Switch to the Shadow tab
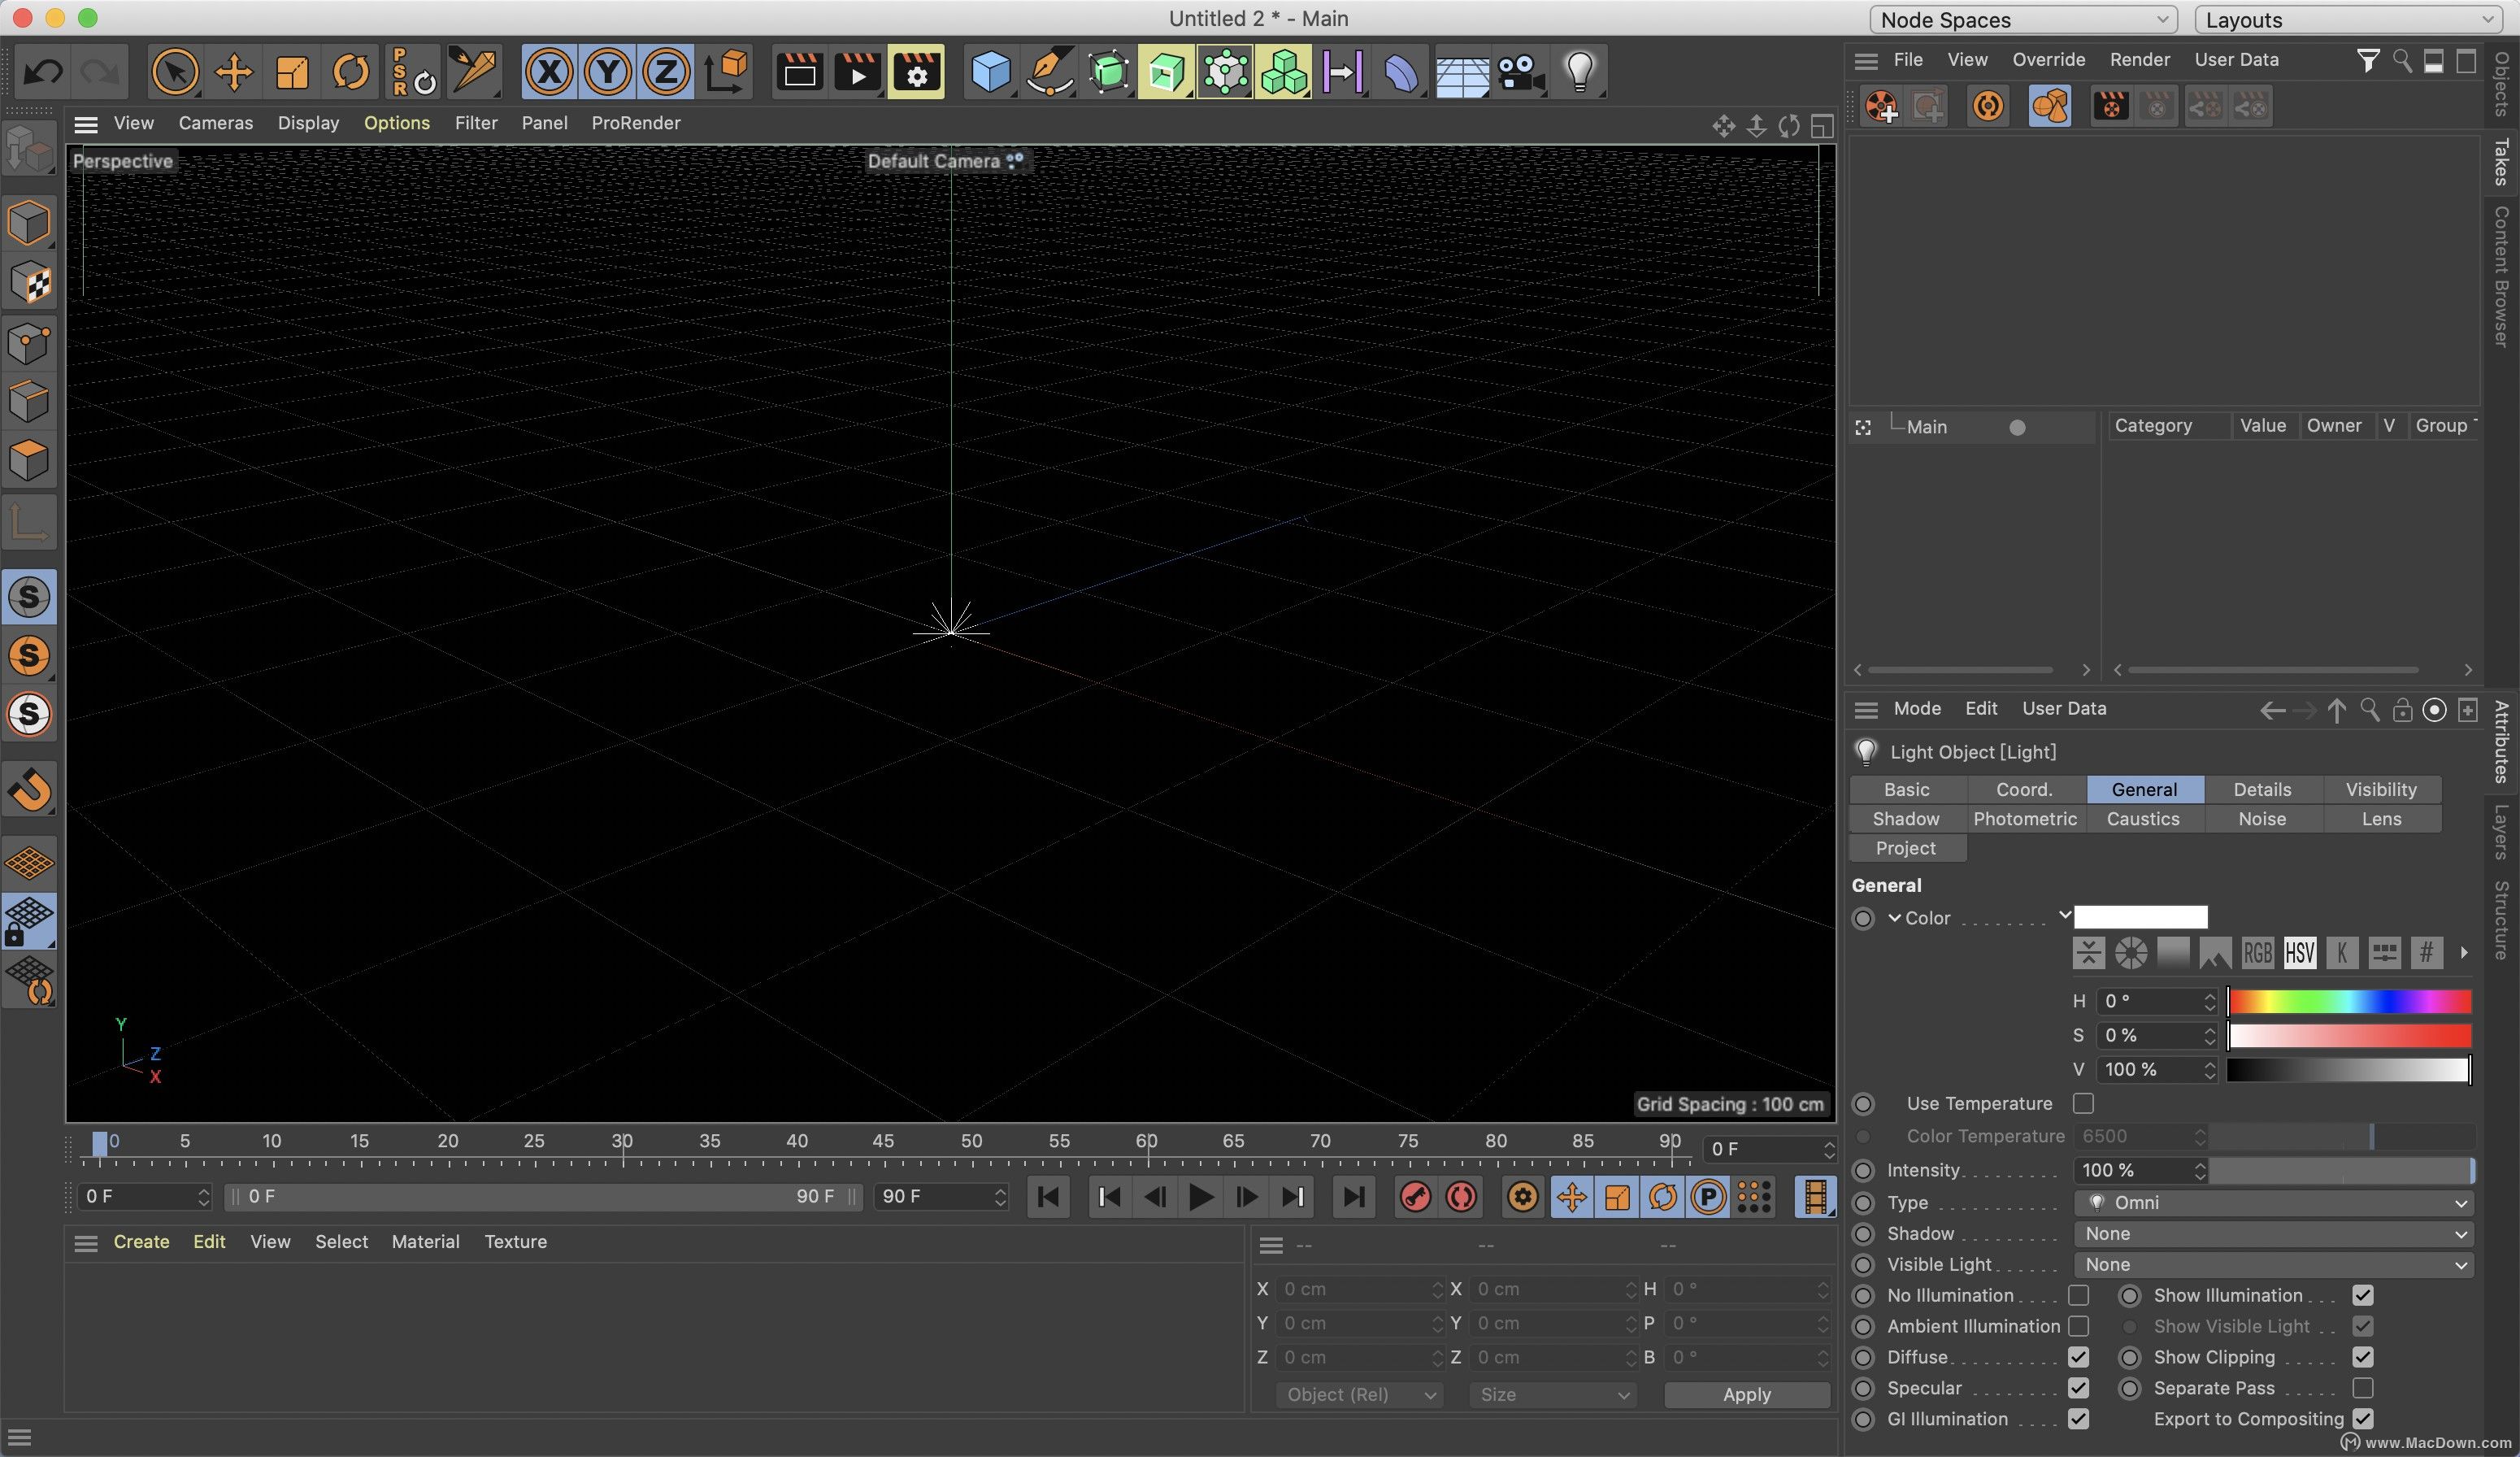The width and height of the screenshot is (2520, 1457). click(1906, 819)
